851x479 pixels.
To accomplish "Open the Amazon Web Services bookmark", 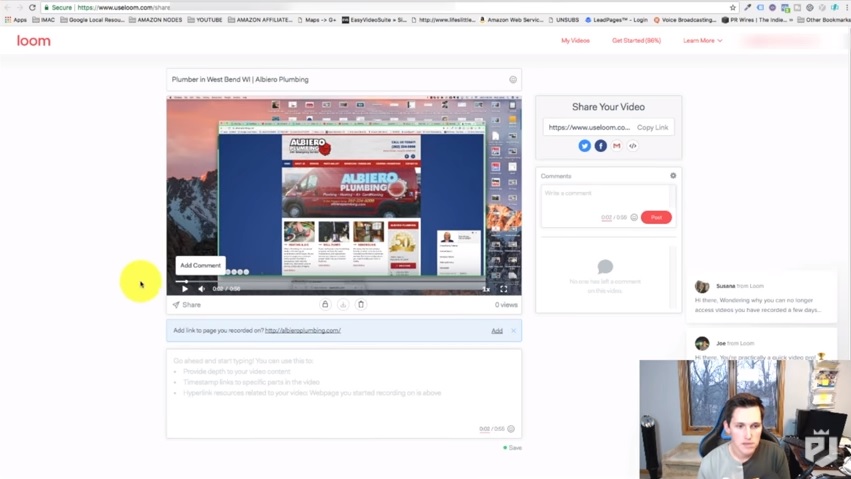I will click(511, 20).
